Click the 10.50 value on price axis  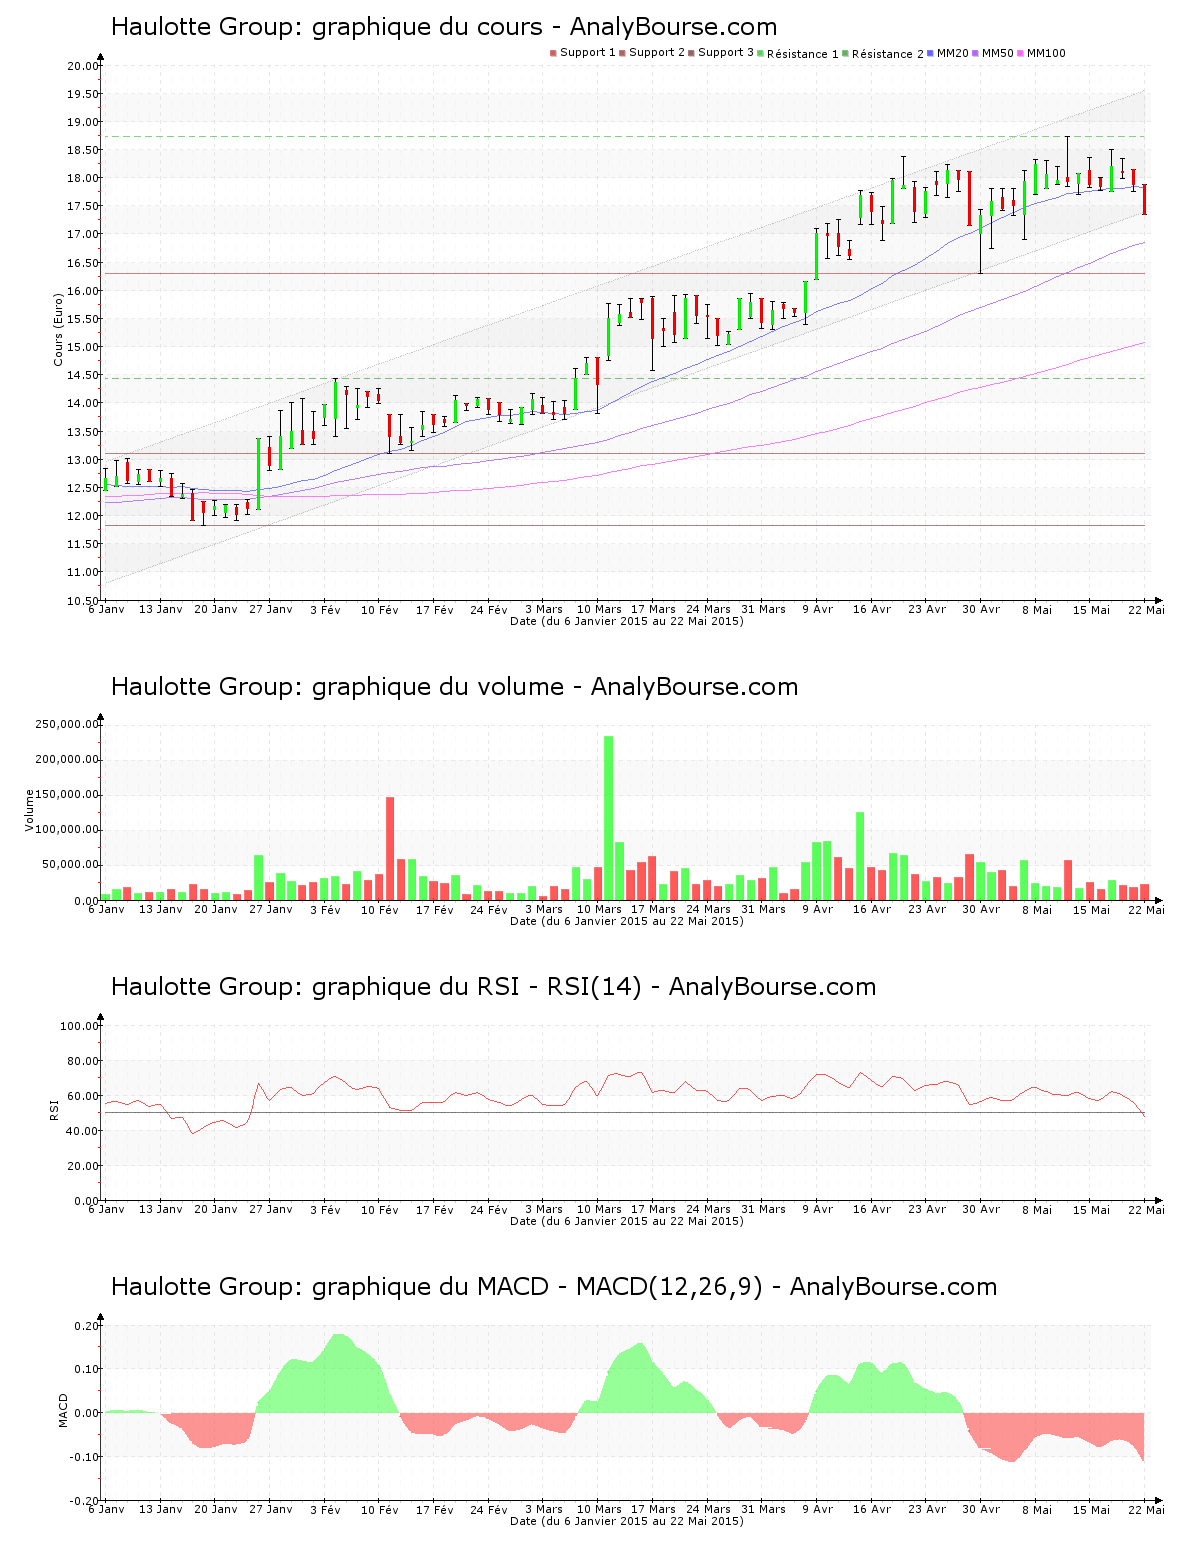point(83,601)
